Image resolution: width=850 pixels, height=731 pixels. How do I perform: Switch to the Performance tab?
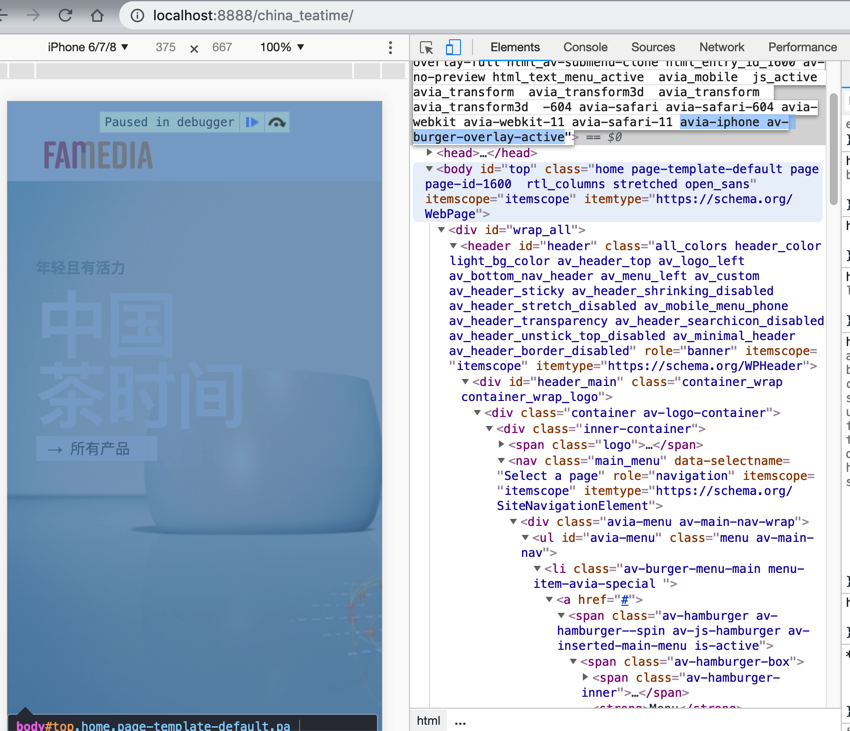pos(802,47)
